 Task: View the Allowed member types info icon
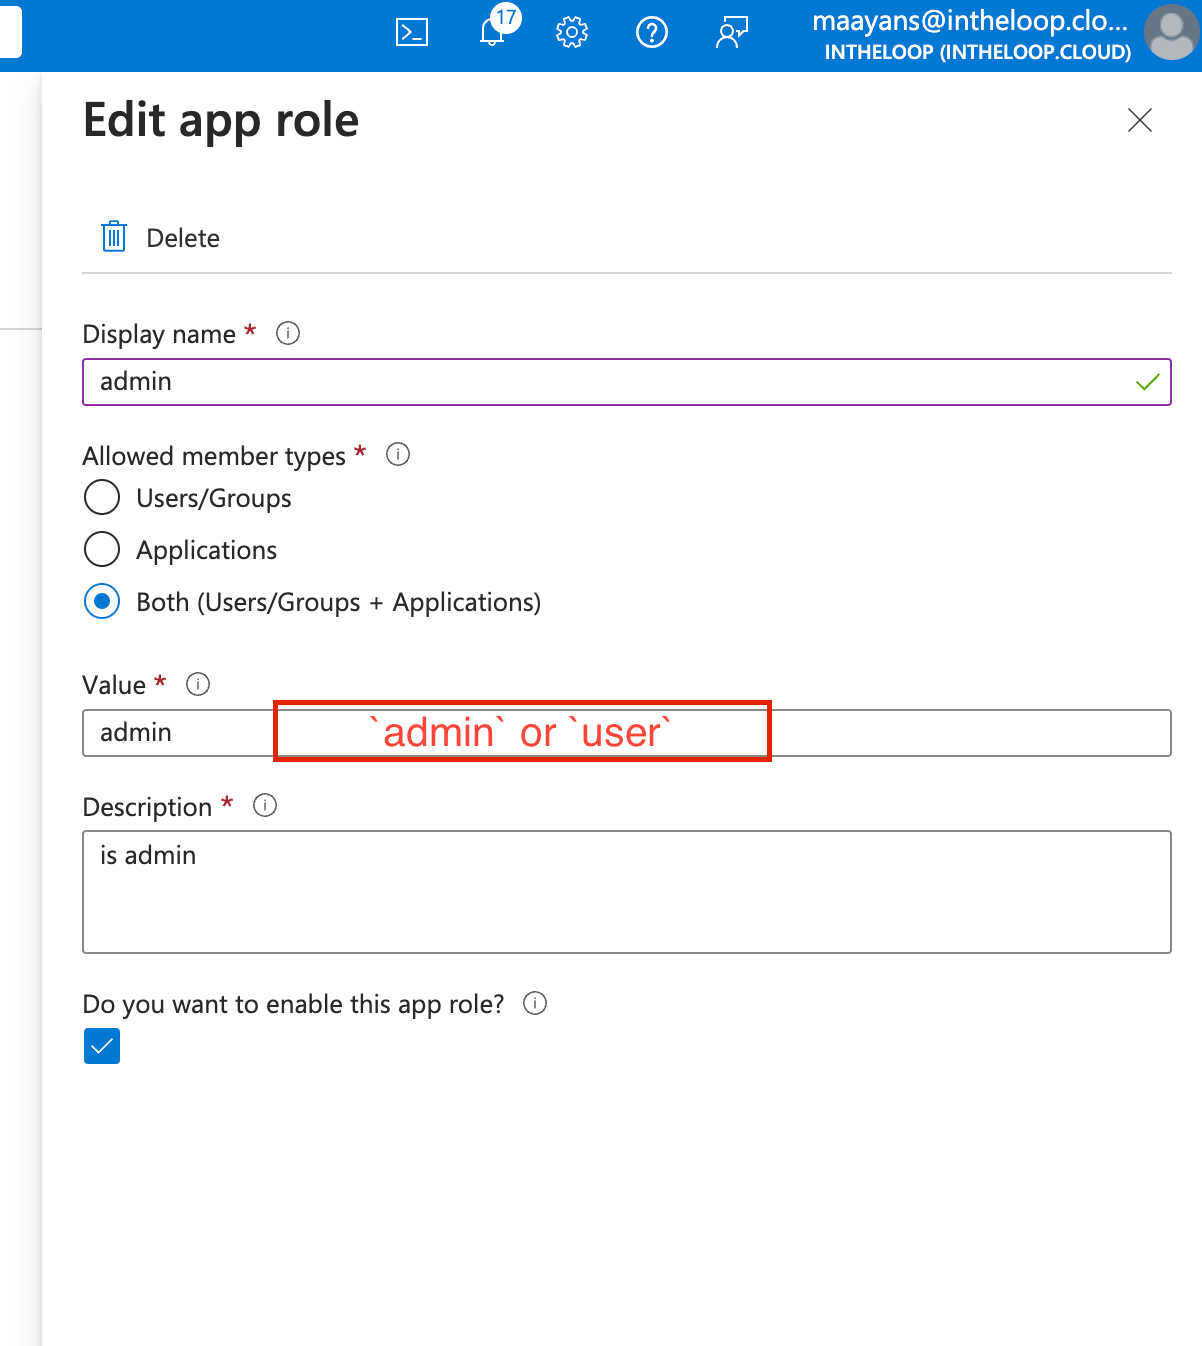click(x=397, y=455)
